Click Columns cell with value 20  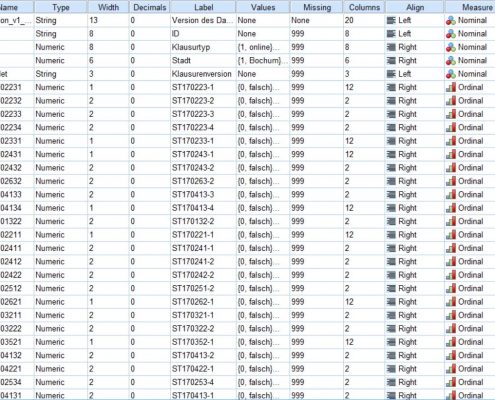(364, 20)
